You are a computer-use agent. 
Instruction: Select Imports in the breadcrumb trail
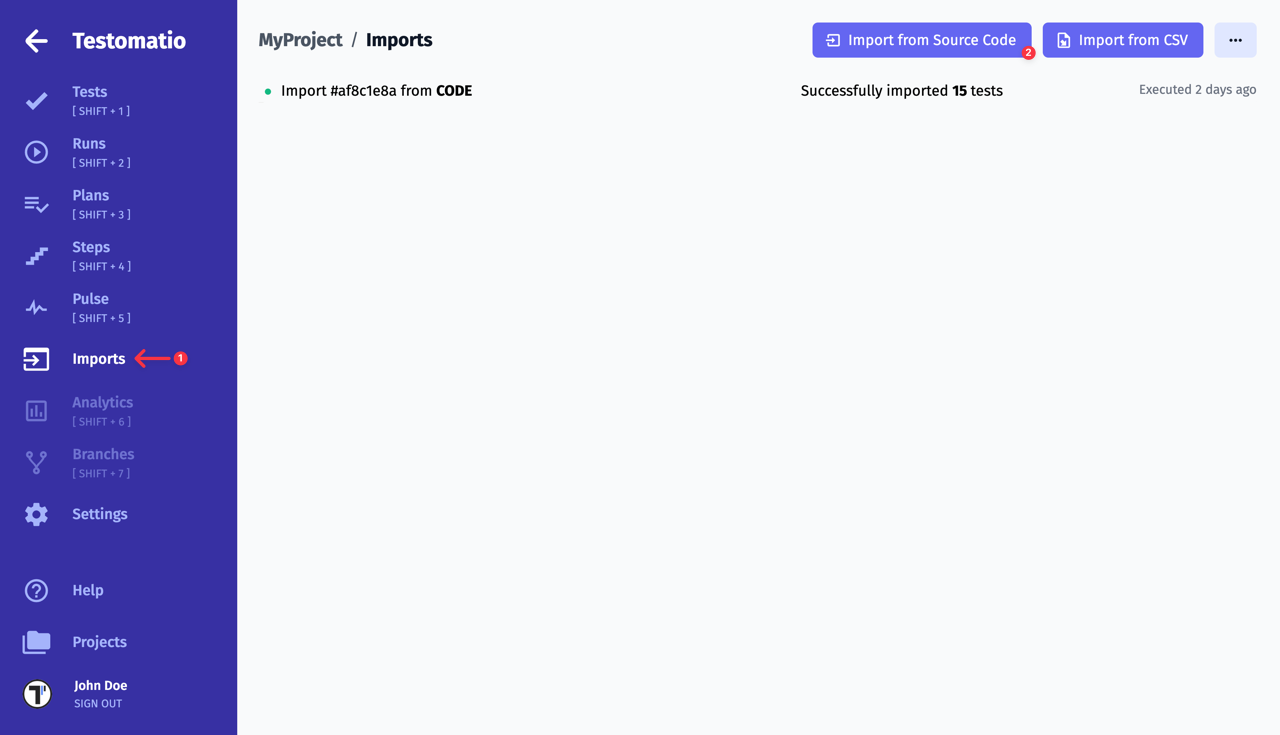click(399, 40)
